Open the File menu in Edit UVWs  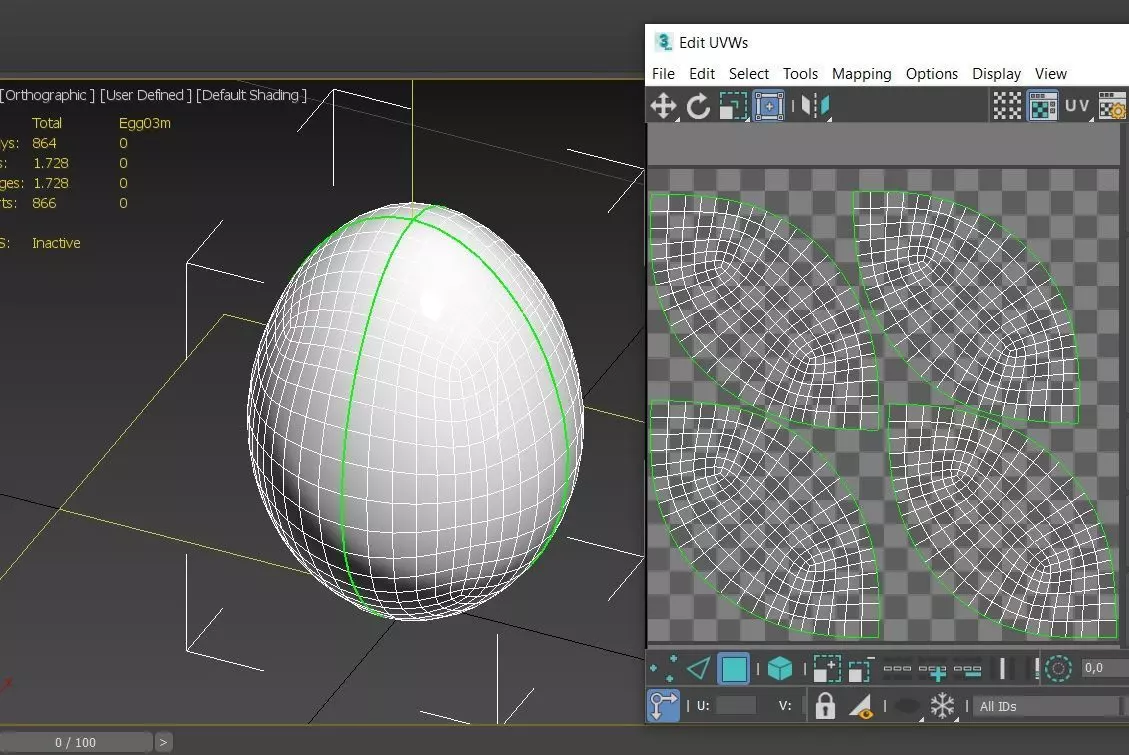pos(663,73)
